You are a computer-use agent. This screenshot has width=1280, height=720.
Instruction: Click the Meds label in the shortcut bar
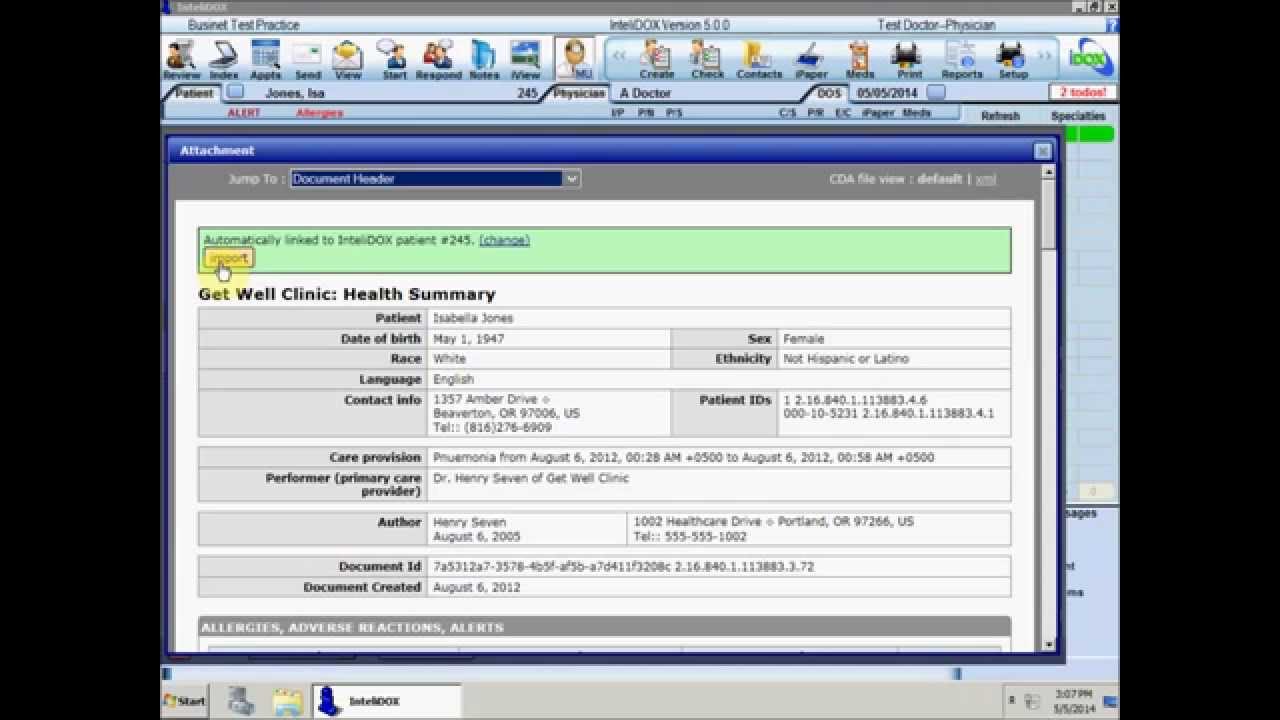click(x=916, y=113)
